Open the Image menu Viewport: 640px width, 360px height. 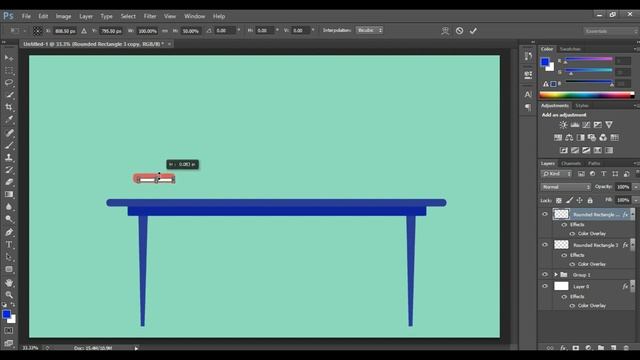(63, 16)
